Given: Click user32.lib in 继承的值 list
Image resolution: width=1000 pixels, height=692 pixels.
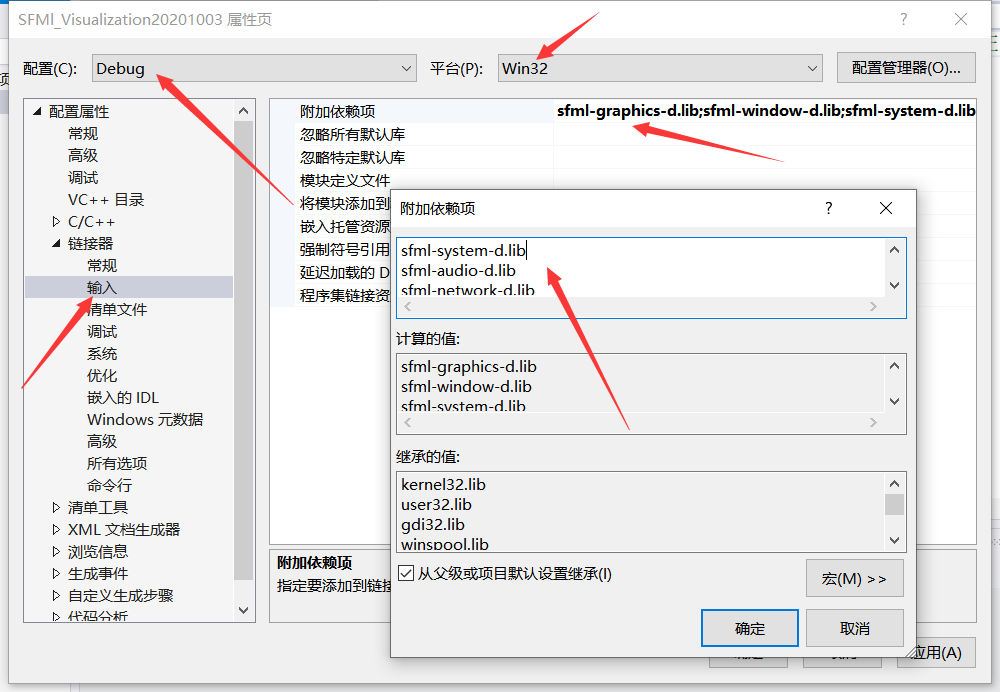Looking at the screenshot, I should [x=436, y=504].
